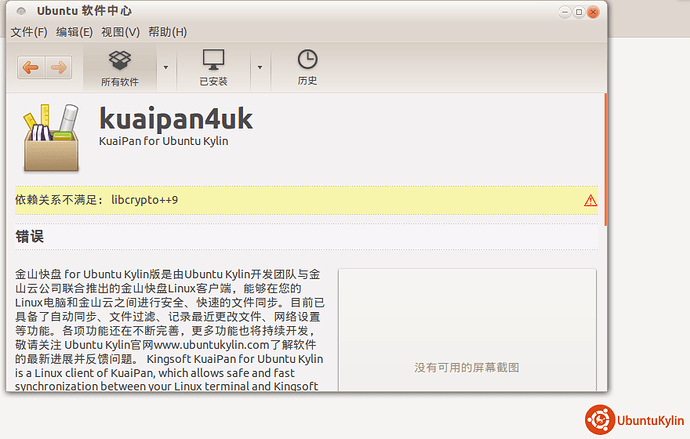Viewport: 690px width, 439px height.
Task: Click the www.ubuntukylin.com text in description
Action: (x=211, y=345)
